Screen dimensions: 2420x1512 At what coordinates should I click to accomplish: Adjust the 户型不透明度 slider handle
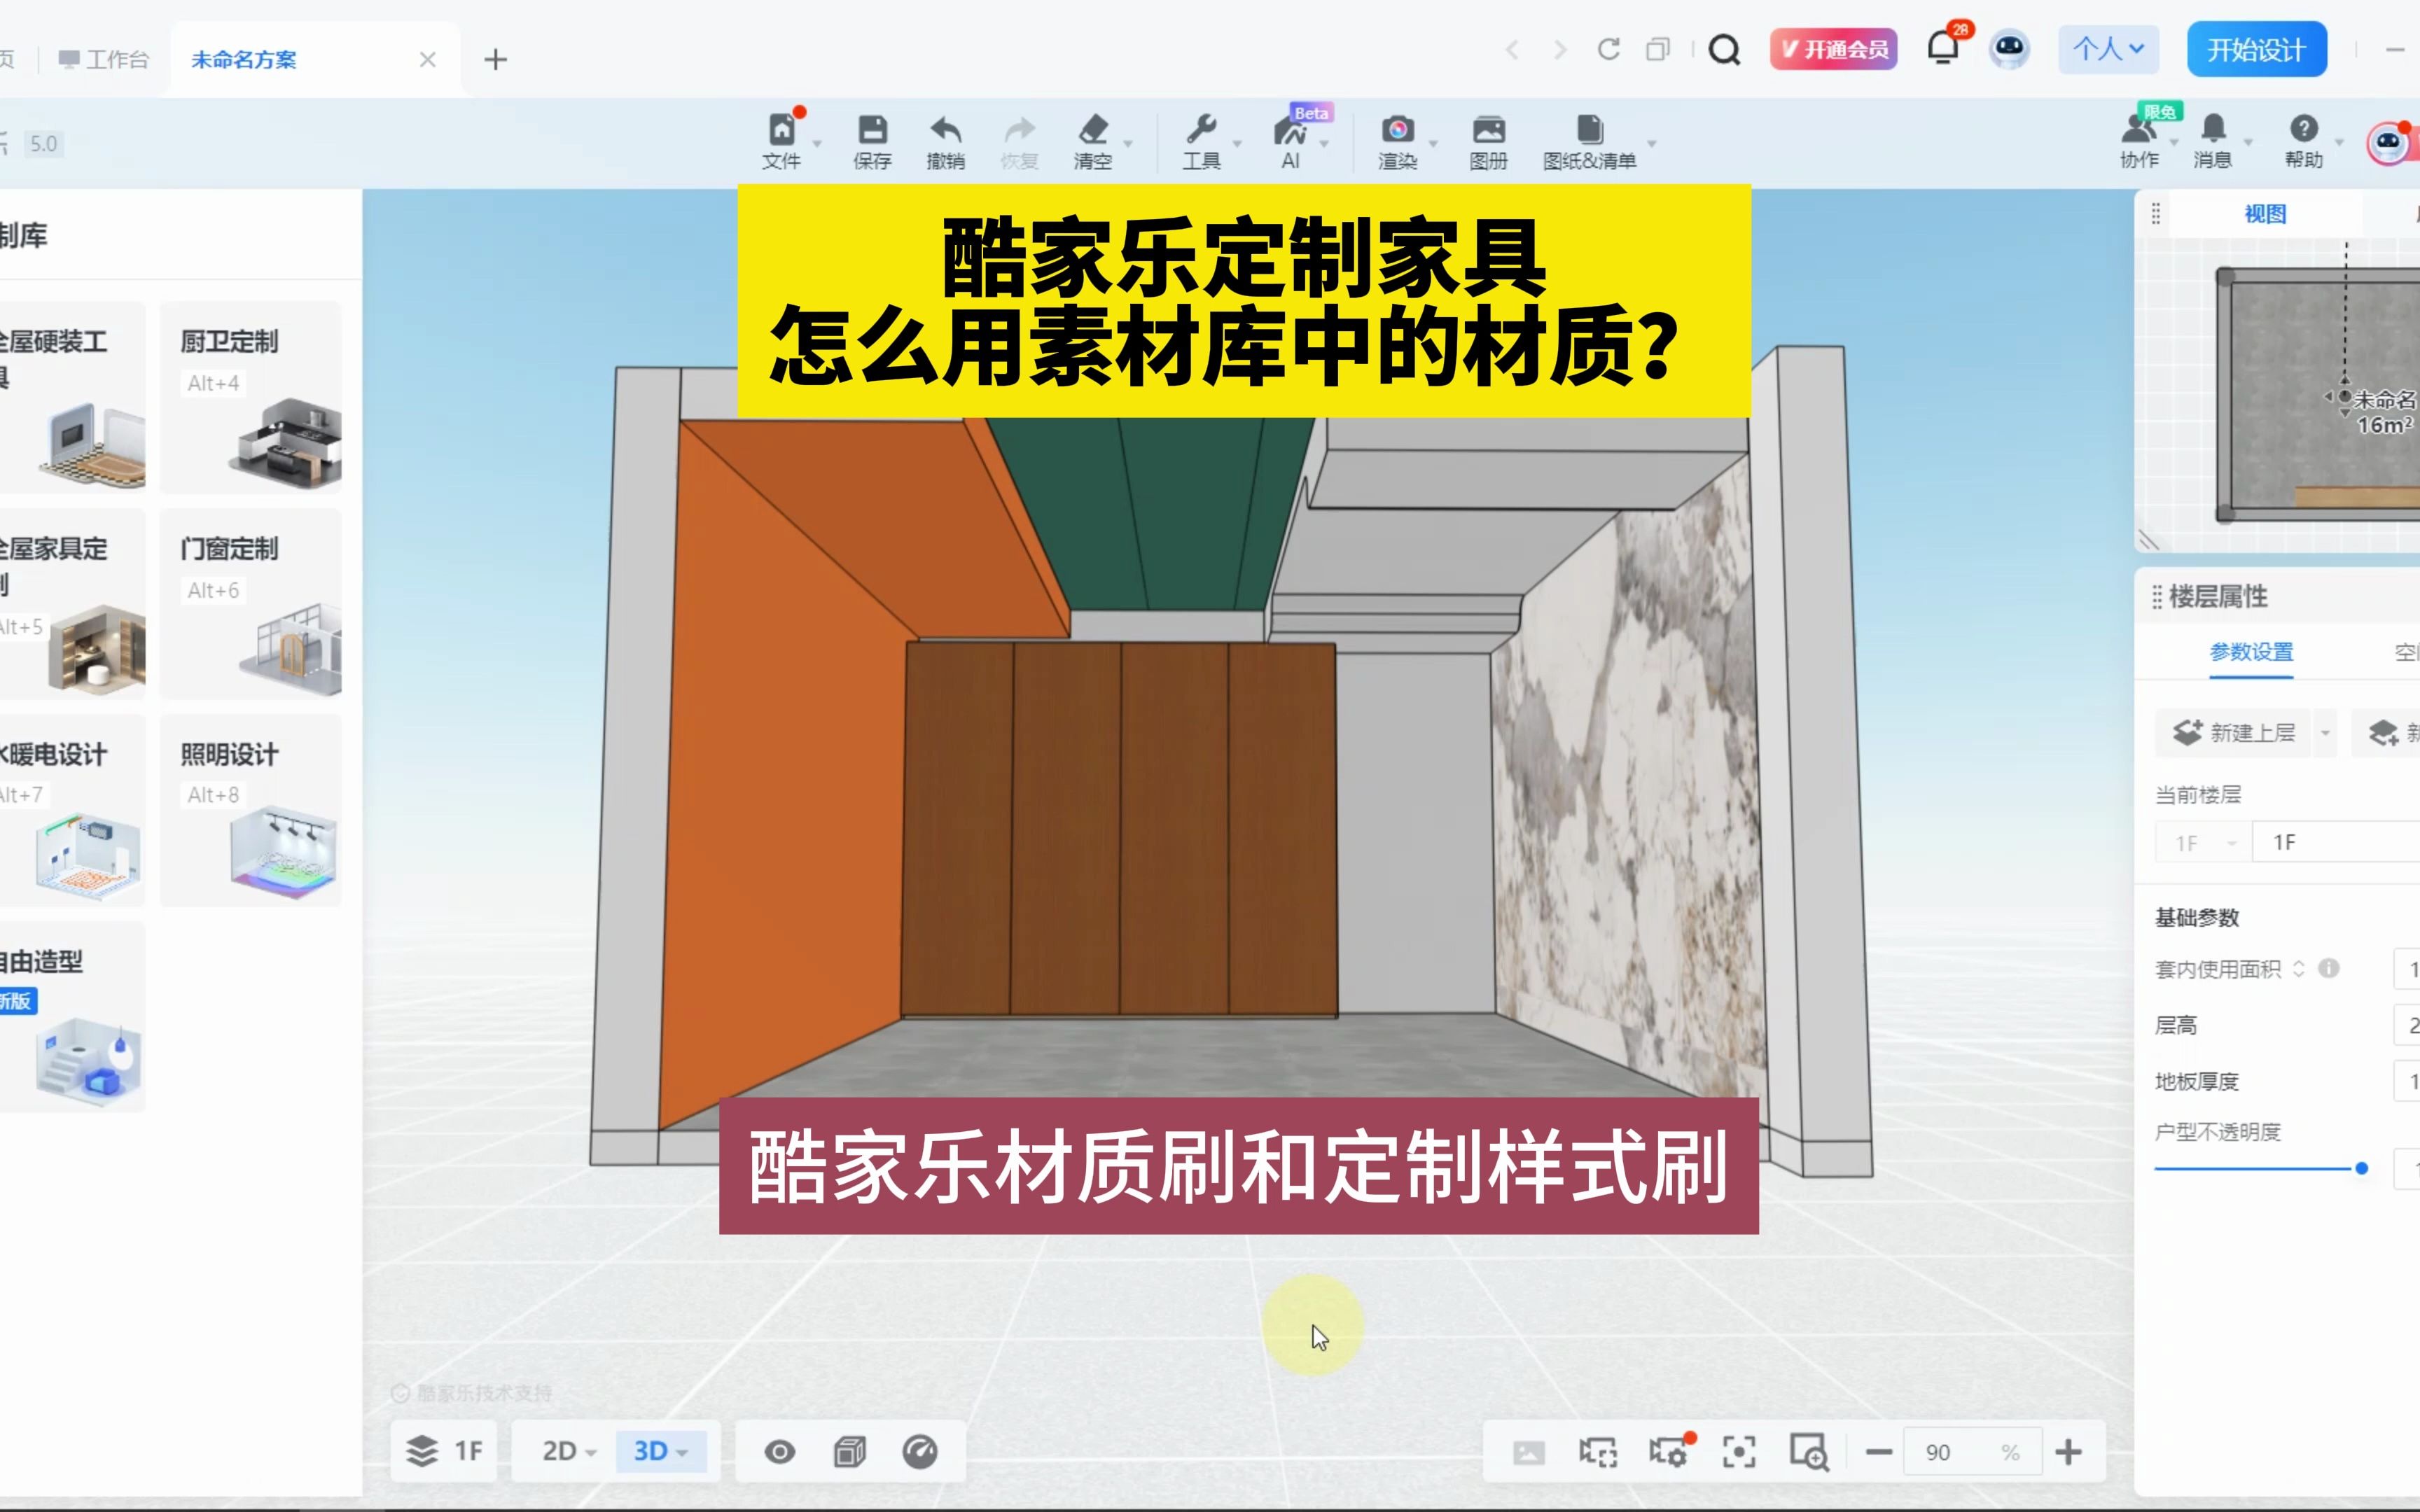pos(2362,1168)
